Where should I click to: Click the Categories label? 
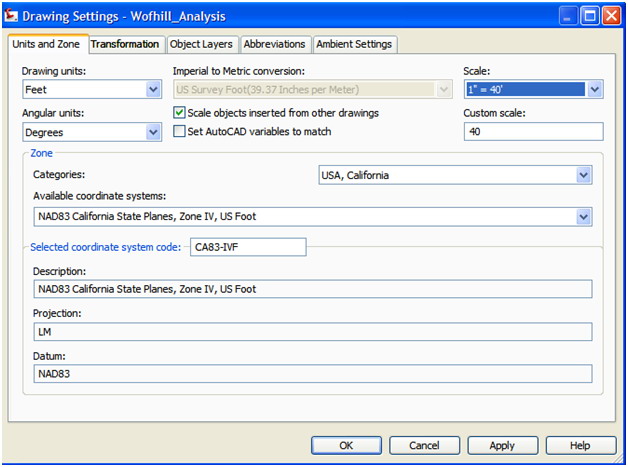[x=59, y=174]
